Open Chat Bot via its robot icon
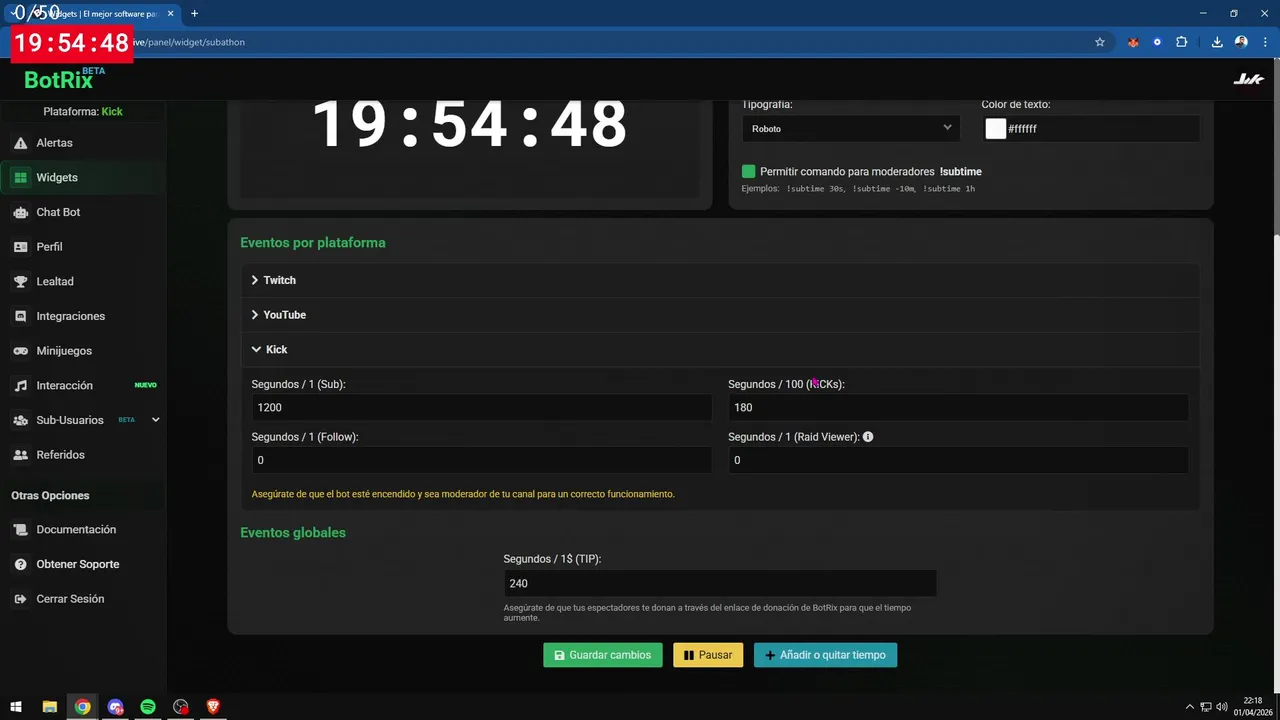The width and height of the screenshot is (1280, 720). point(20,212)
